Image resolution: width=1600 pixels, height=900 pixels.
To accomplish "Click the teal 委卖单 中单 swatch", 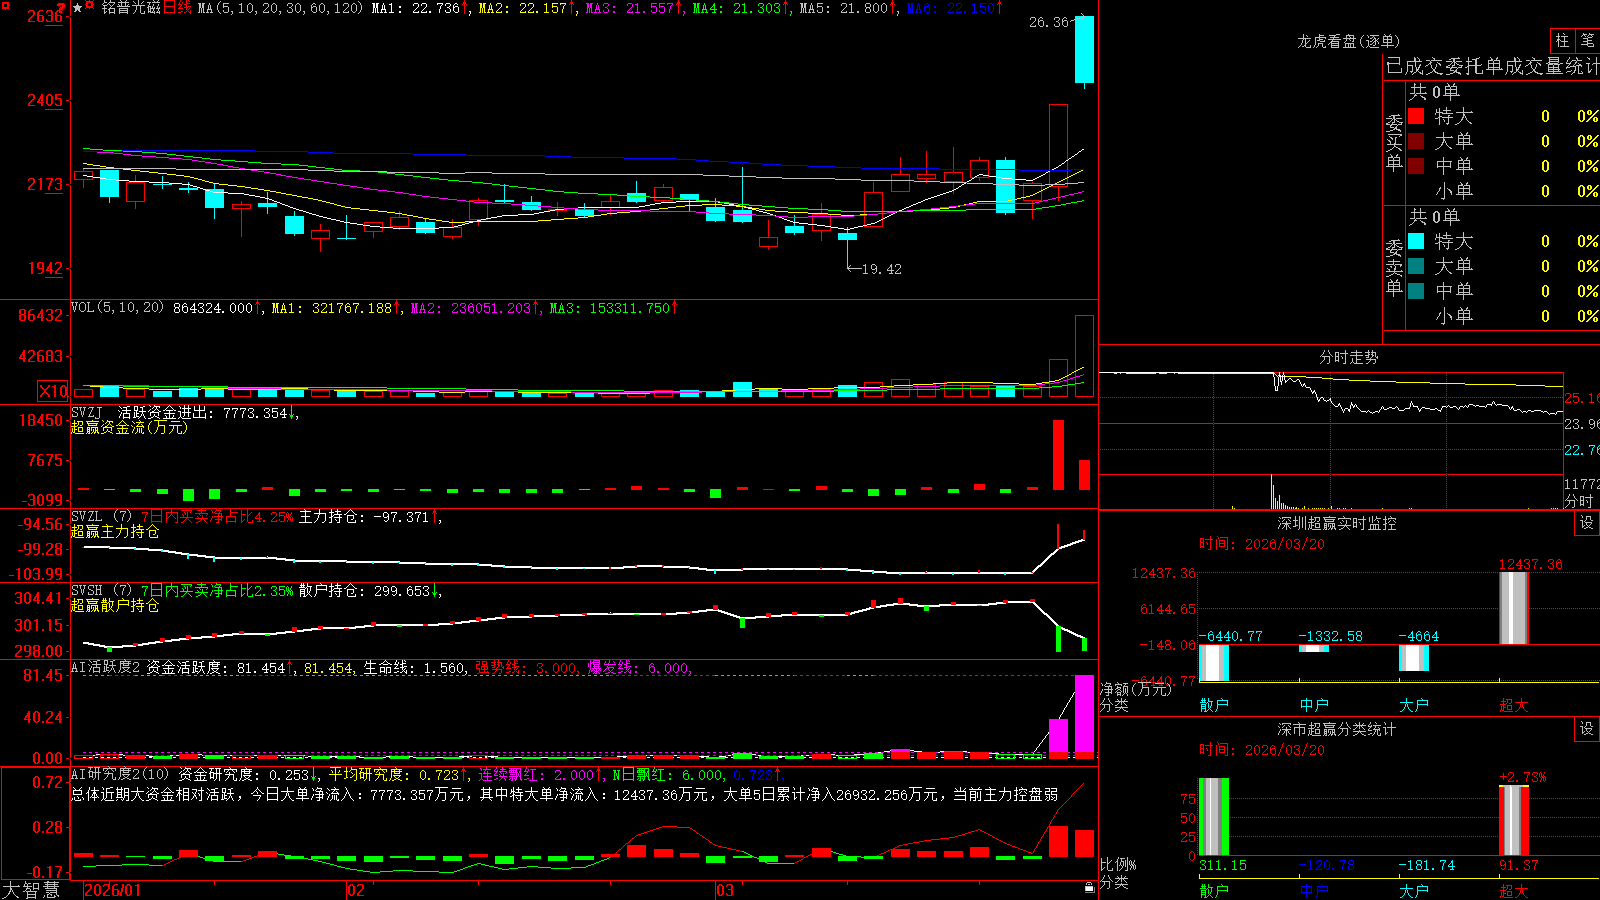I will pyautogui.click(x=1416, y=291).
